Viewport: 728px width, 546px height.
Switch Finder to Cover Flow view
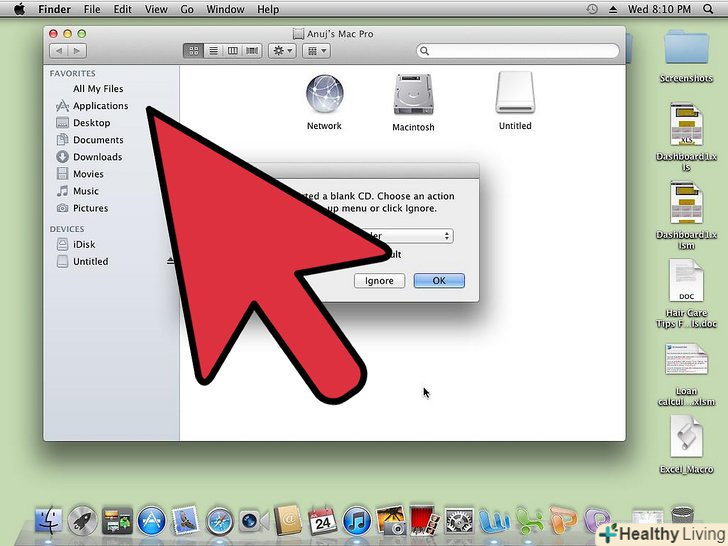[x=252, y=51]
